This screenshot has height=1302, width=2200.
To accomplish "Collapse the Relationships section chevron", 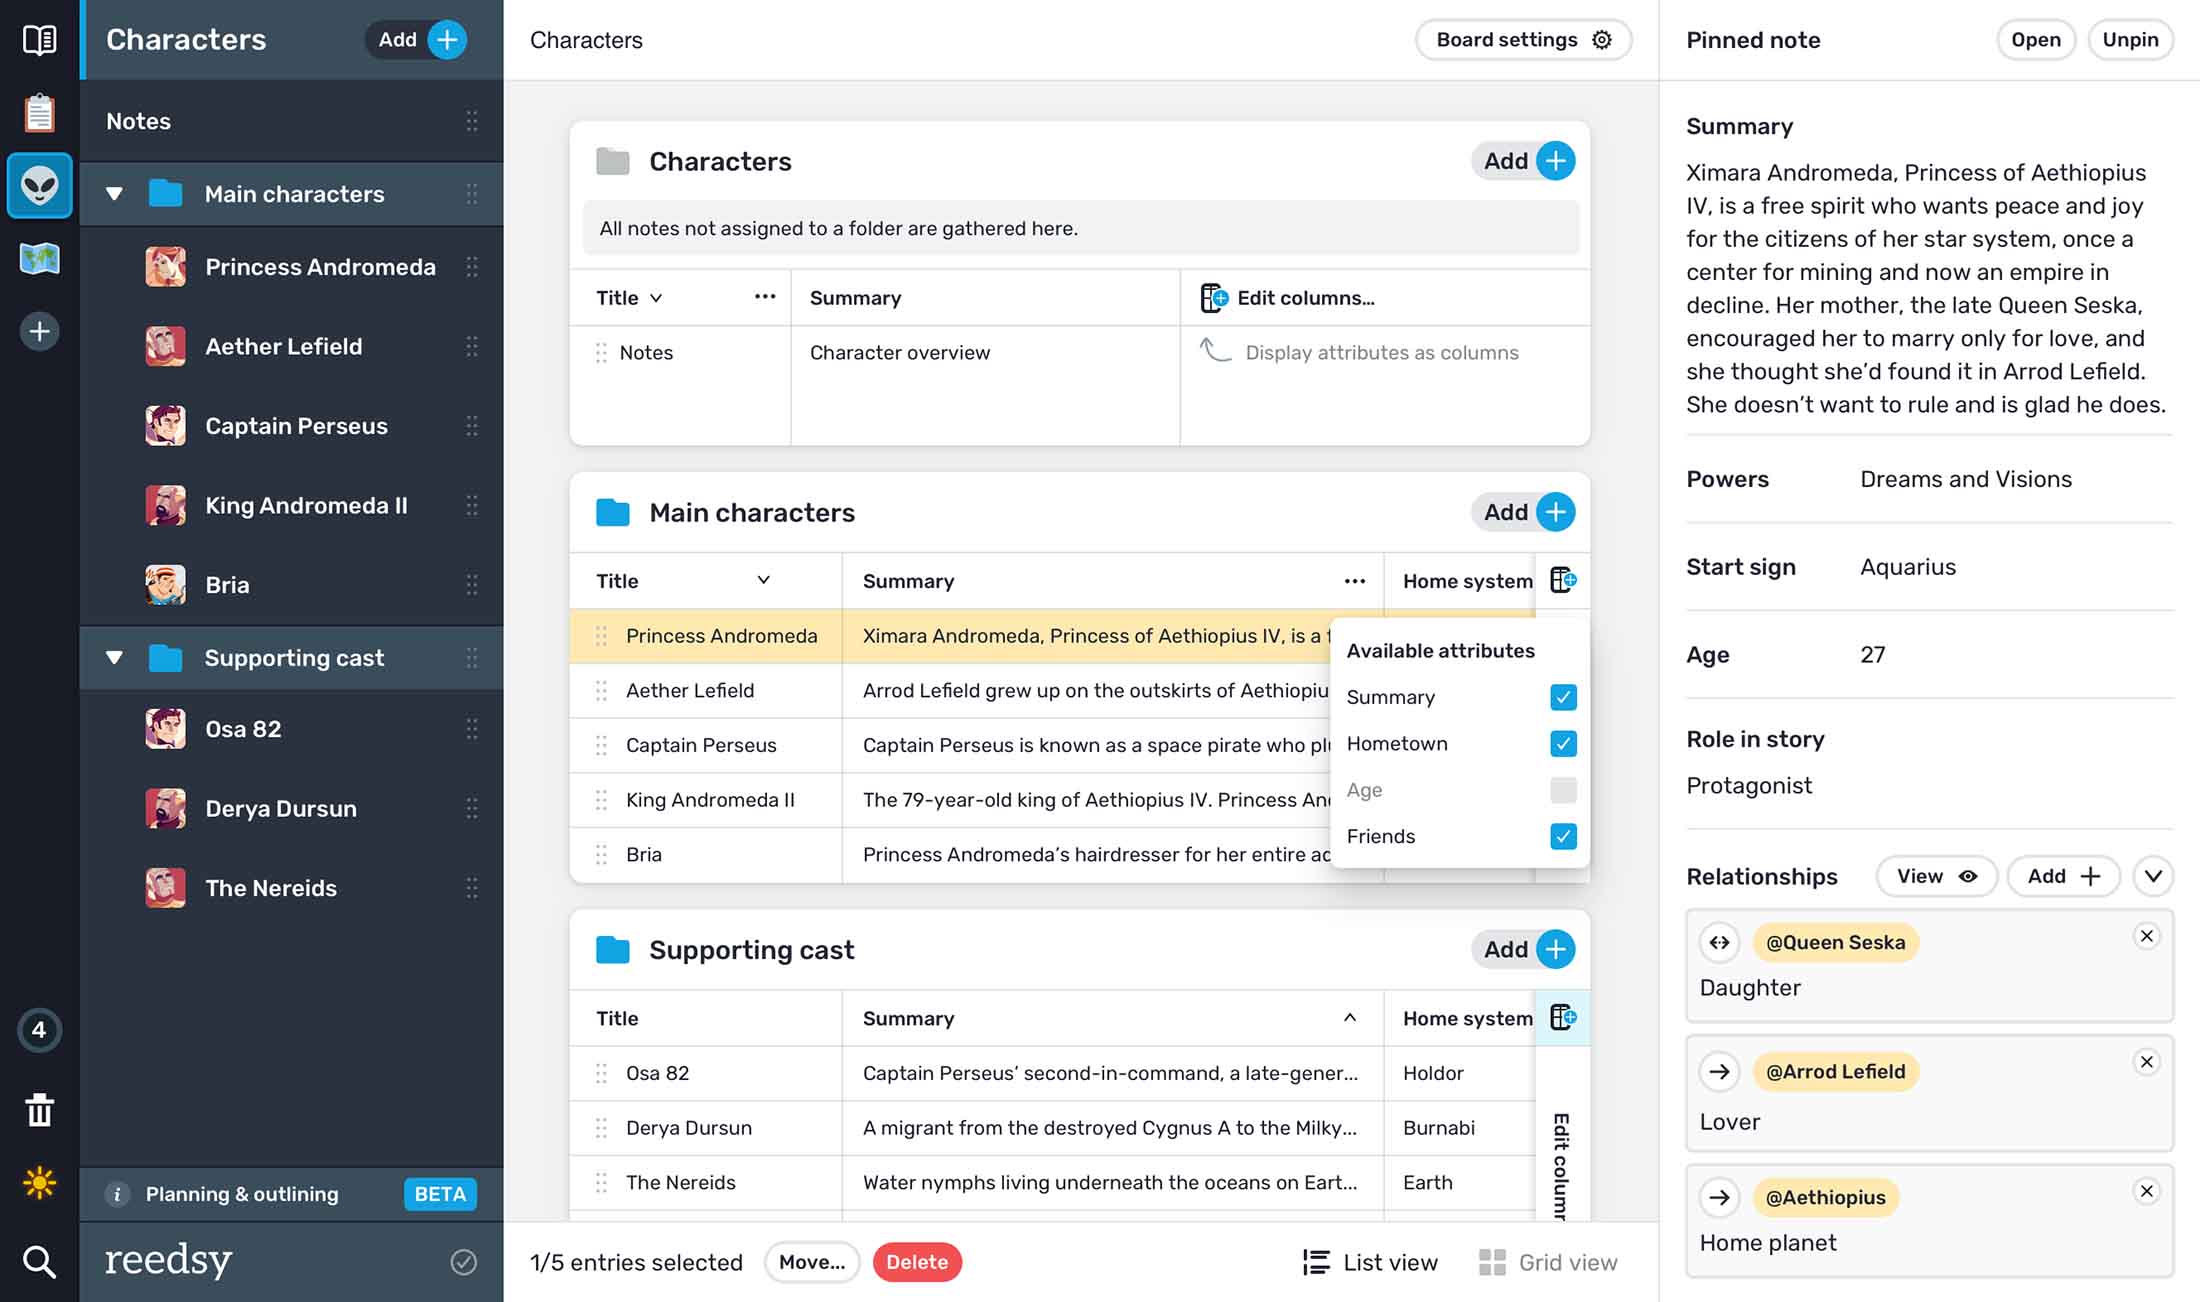I will point(2154,876).
